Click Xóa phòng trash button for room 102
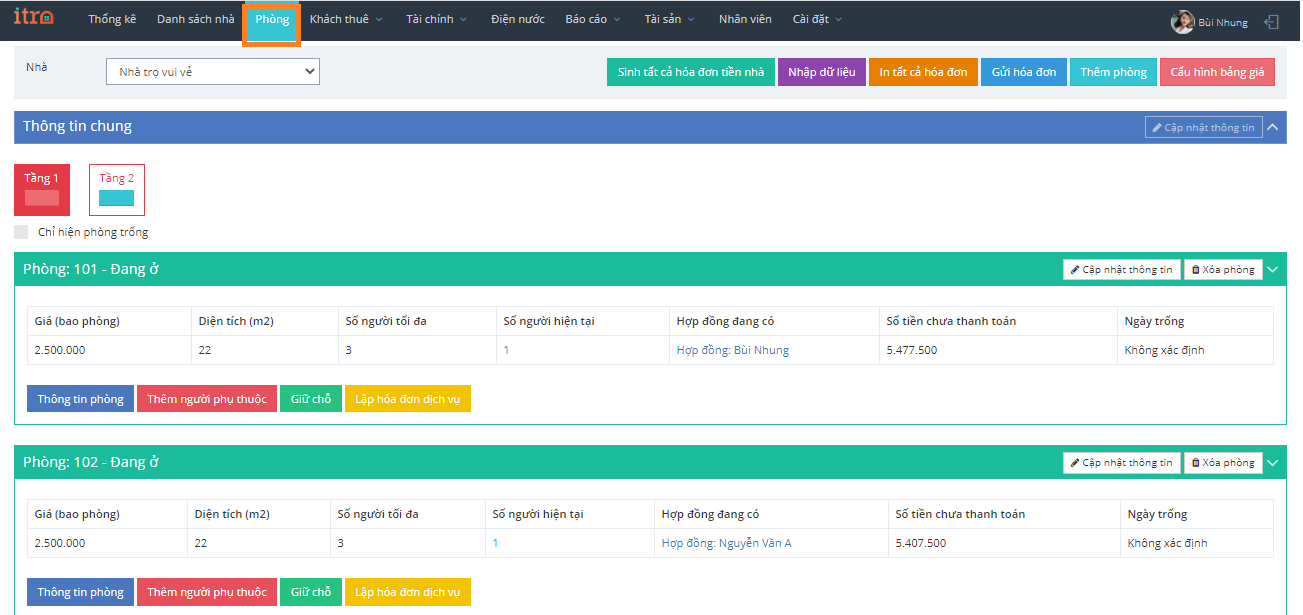The image size is (1303, 615). [x=1222, y=462]
